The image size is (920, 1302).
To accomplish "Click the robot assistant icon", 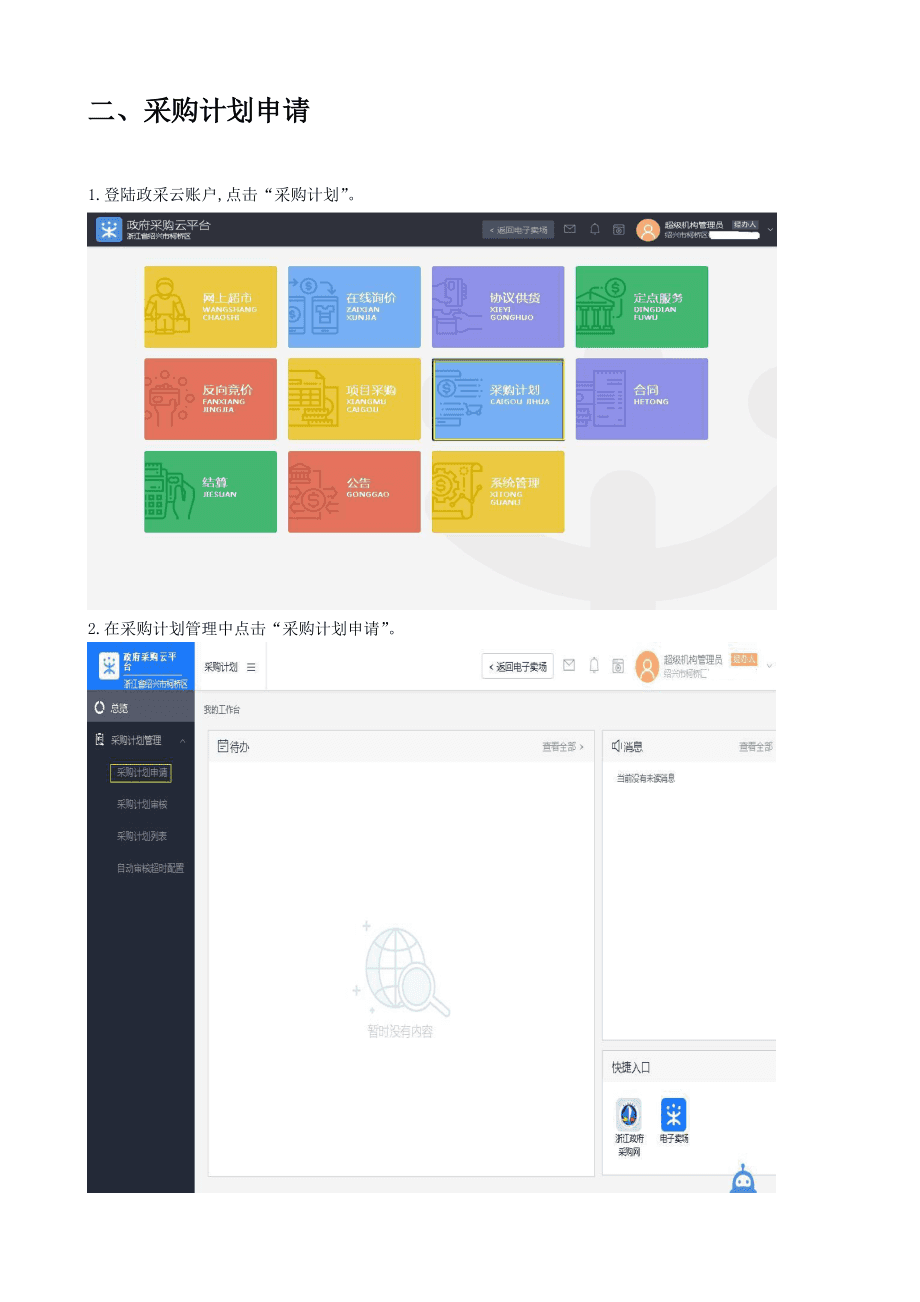I will pyautogui.click(x=742, y=1179).
